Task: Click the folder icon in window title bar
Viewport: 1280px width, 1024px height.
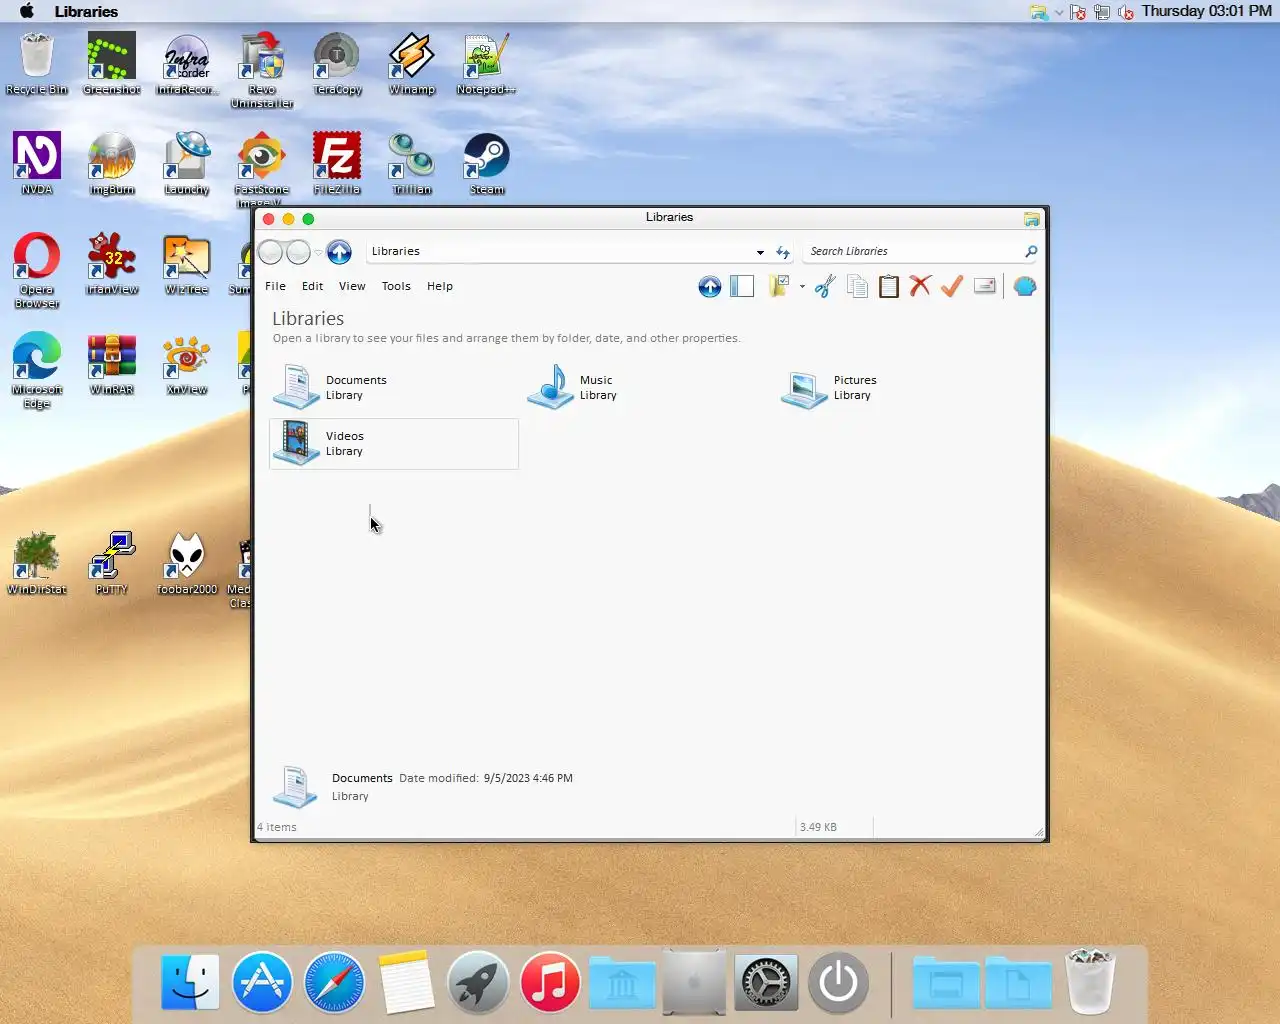Action: click(1031, 218)
